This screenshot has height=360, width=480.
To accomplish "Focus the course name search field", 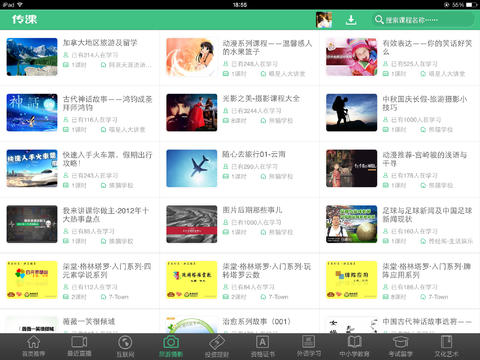I will tap(423, 20).
